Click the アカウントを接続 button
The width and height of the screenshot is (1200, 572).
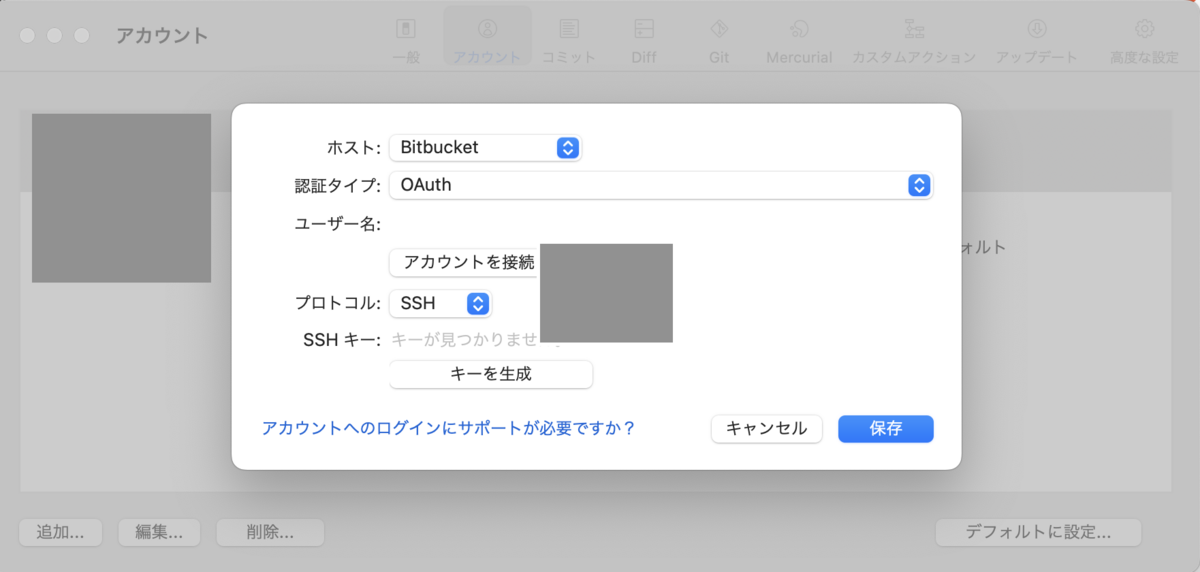465,263
